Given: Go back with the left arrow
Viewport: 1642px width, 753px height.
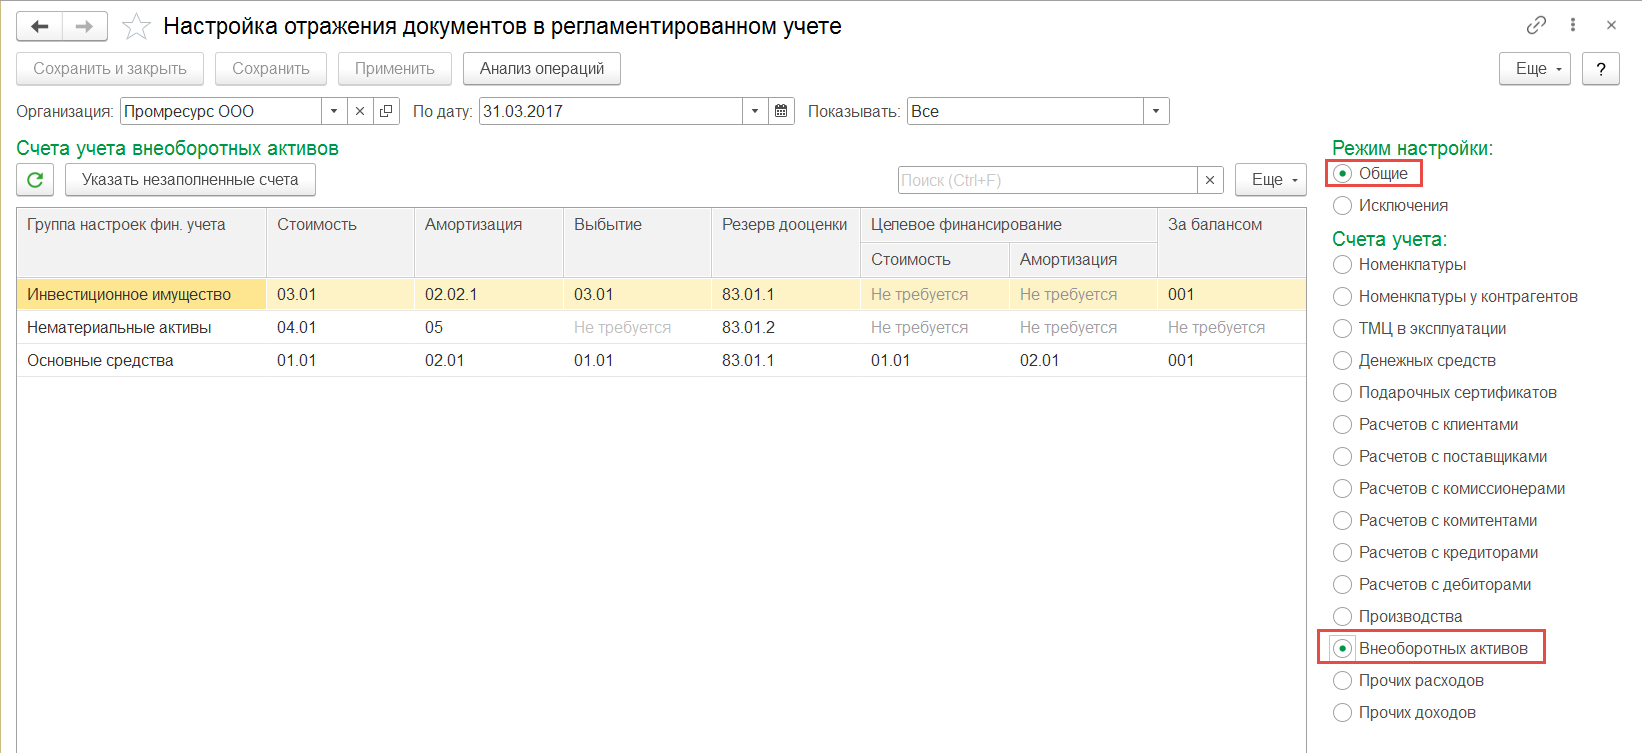Looking at the screenshot, I should click(x=40, y=27).
